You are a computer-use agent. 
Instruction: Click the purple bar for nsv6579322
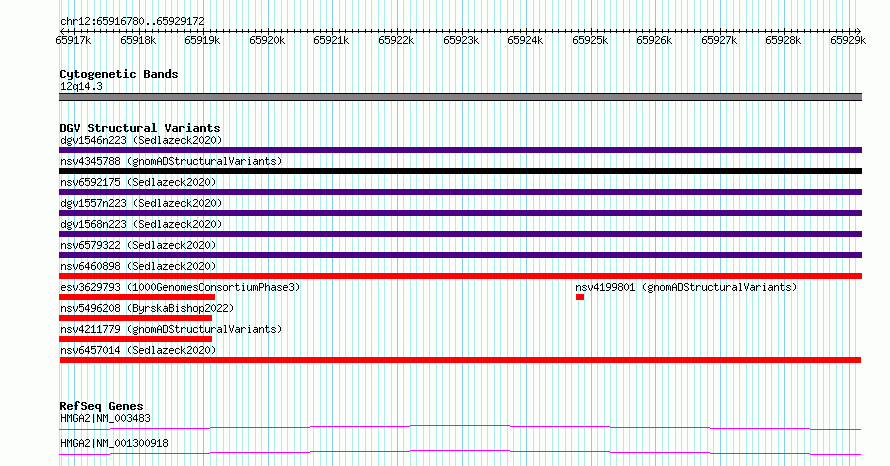460,255
